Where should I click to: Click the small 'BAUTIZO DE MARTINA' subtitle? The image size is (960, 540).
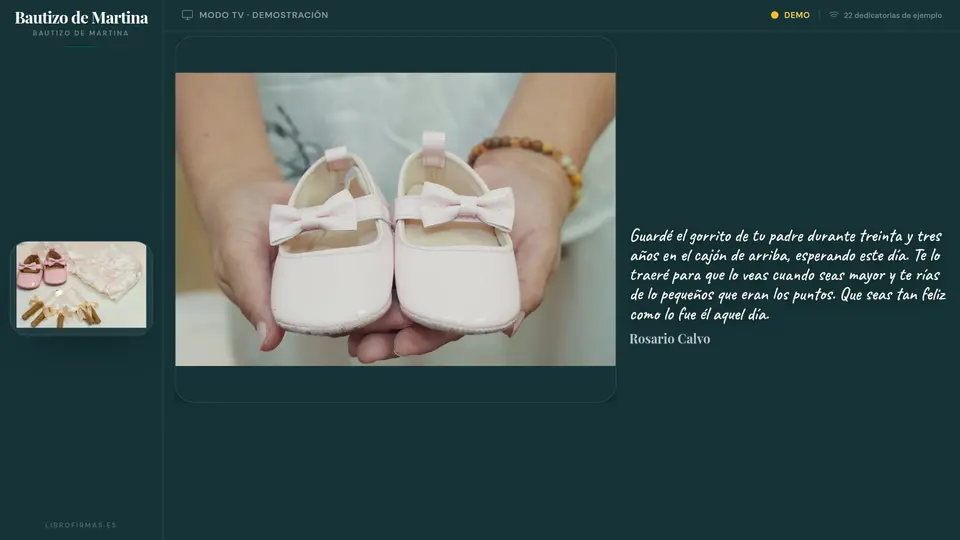point(81,33)
